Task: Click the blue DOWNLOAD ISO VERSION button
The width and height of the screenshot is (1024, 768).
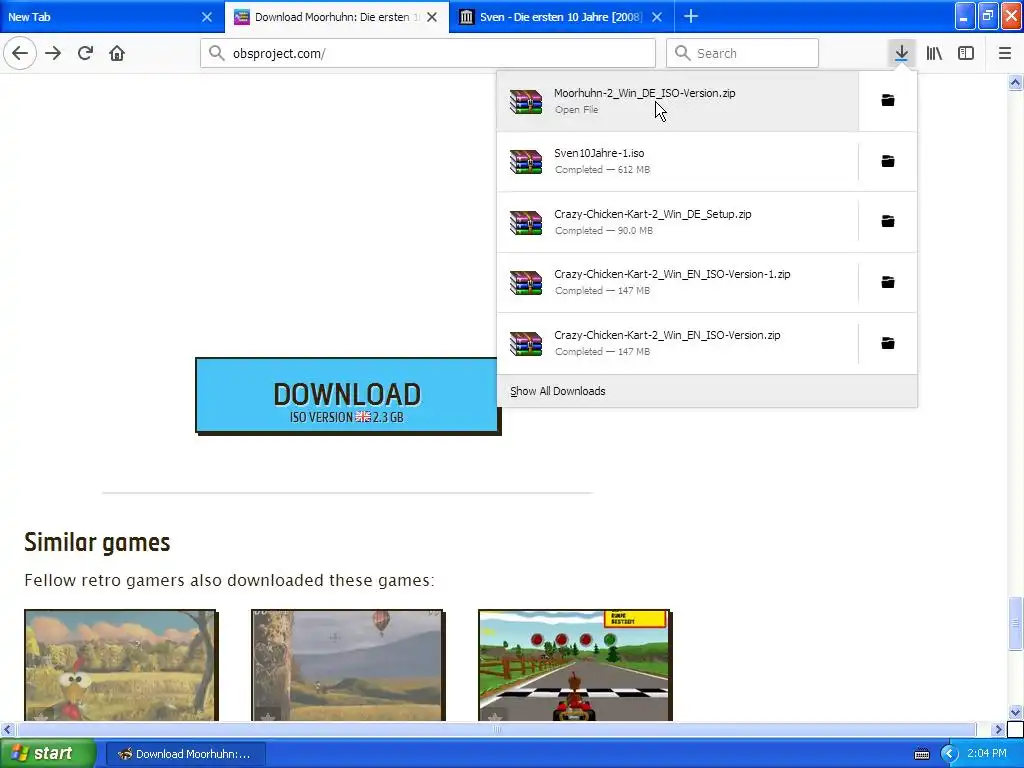Action: (x=347, y=395)
